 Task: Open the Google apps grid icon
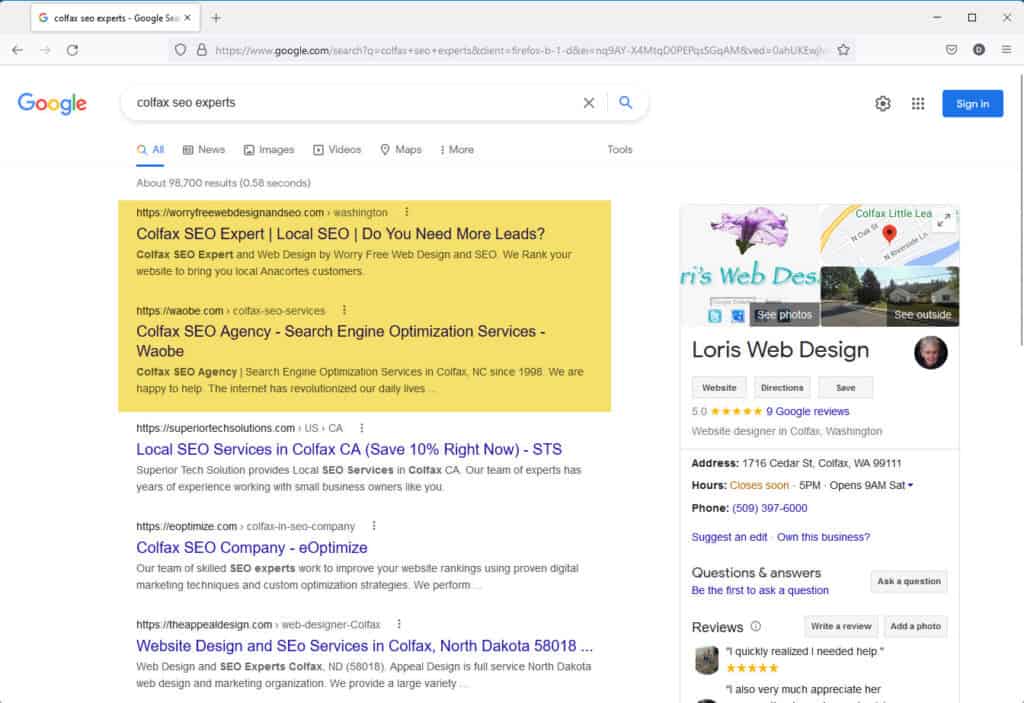(x=918, y=103)
